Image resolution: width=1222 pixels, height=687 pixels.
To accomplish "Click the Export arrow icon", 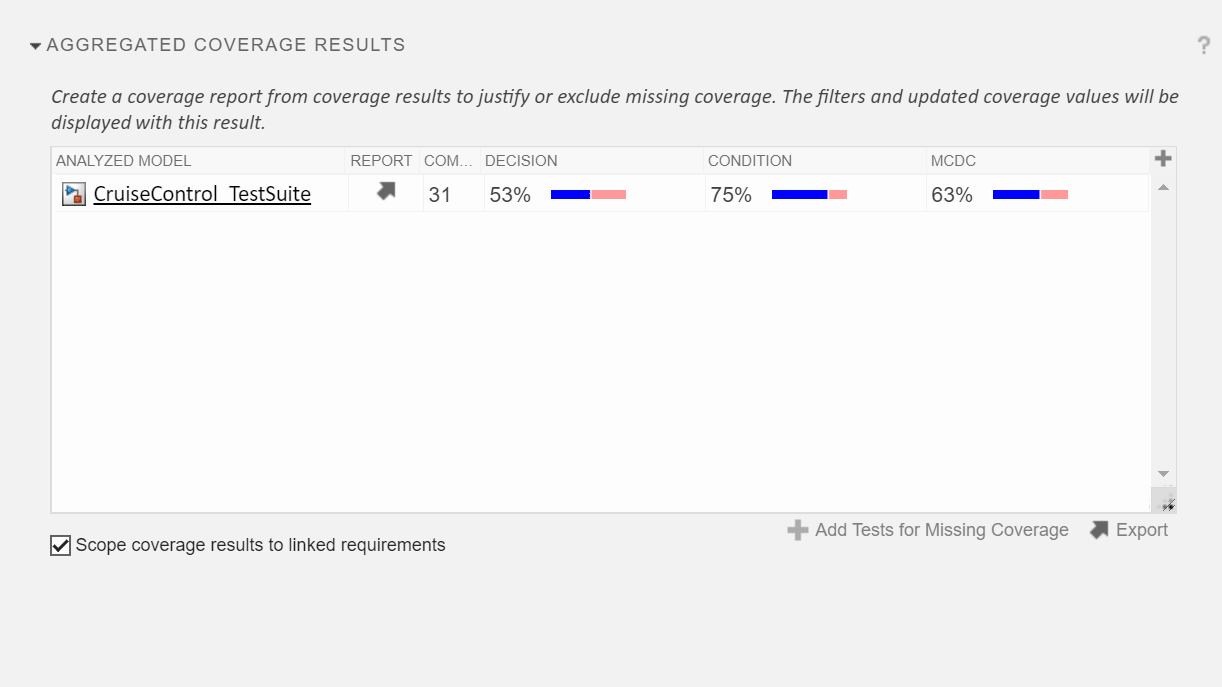I will pos(1100,529).
